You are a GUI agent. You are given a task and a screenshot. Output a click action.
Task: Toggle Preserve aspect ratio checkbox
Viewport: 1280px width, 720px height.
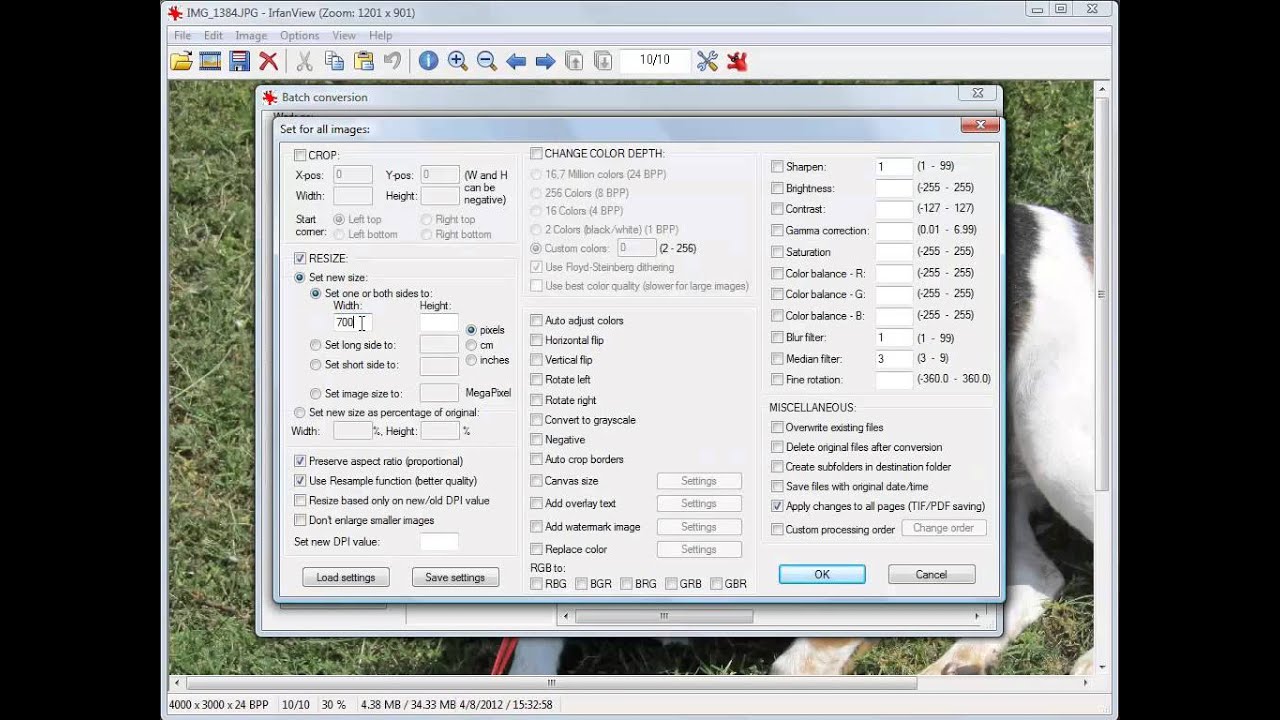coord(300,461)
